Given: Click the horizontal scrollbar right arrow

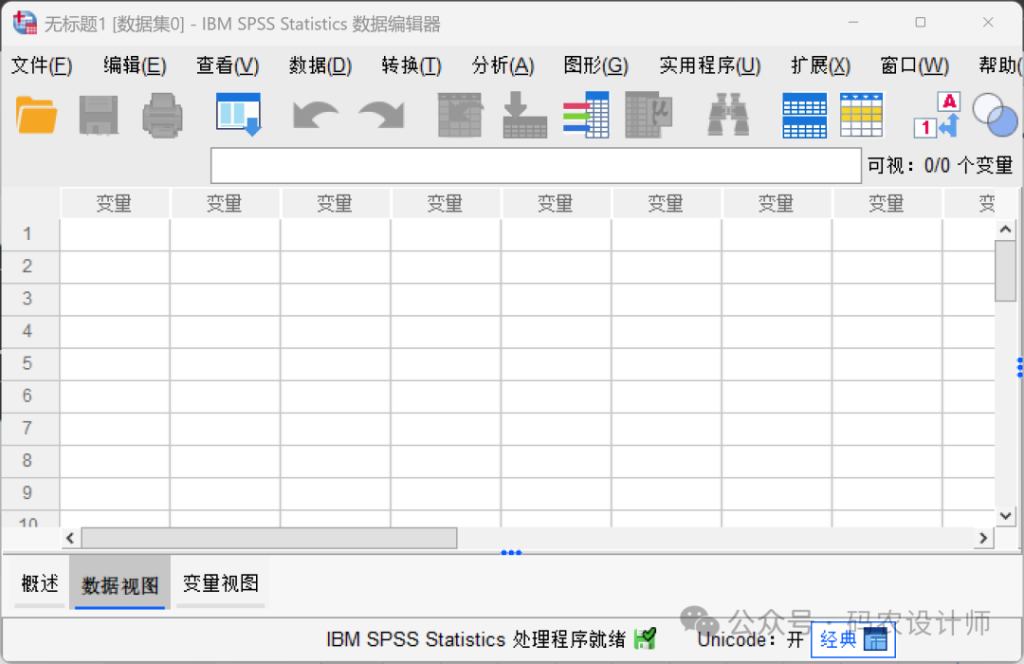Looking at the screenshot, I should (x=984, y=538).
